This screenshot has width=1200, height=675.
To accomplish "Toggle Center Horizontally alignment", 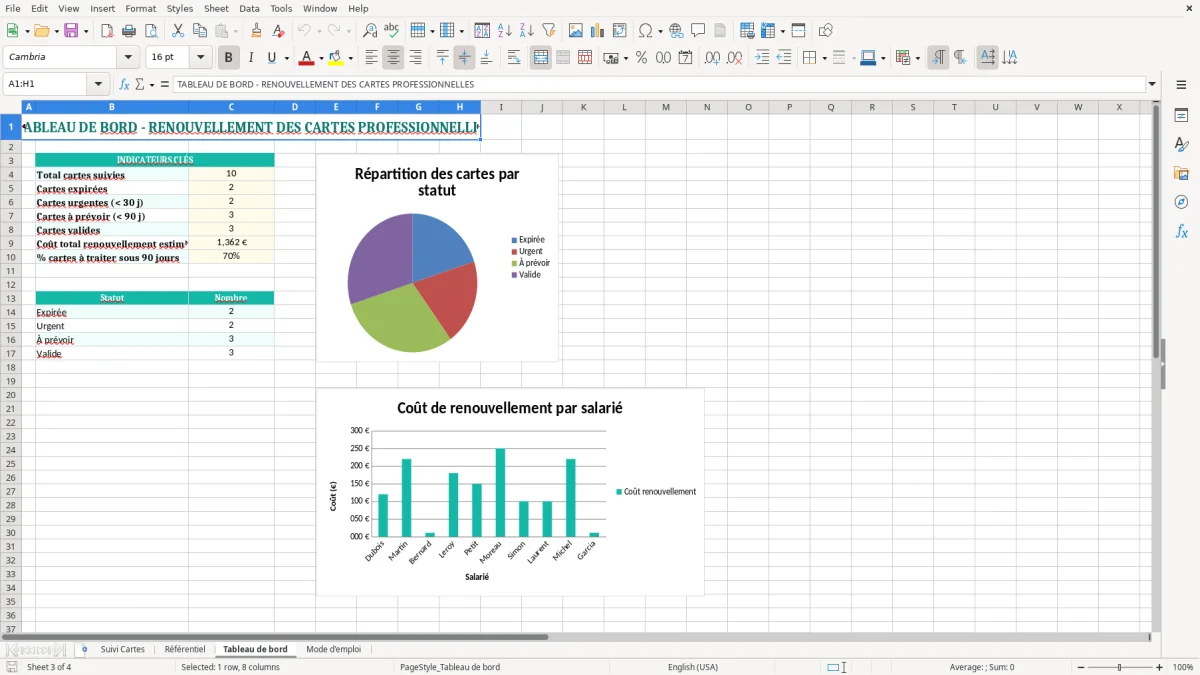I will pyautogui.click(x=393, y=58).
